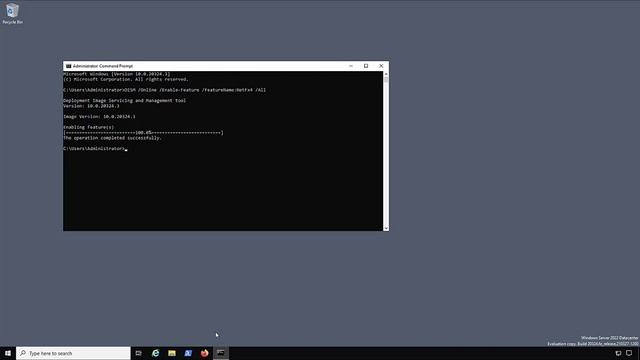640x360 pixels.
Task: Click the Command Prompt scrollbar up arrow
Action: click(x=386, y=74)
